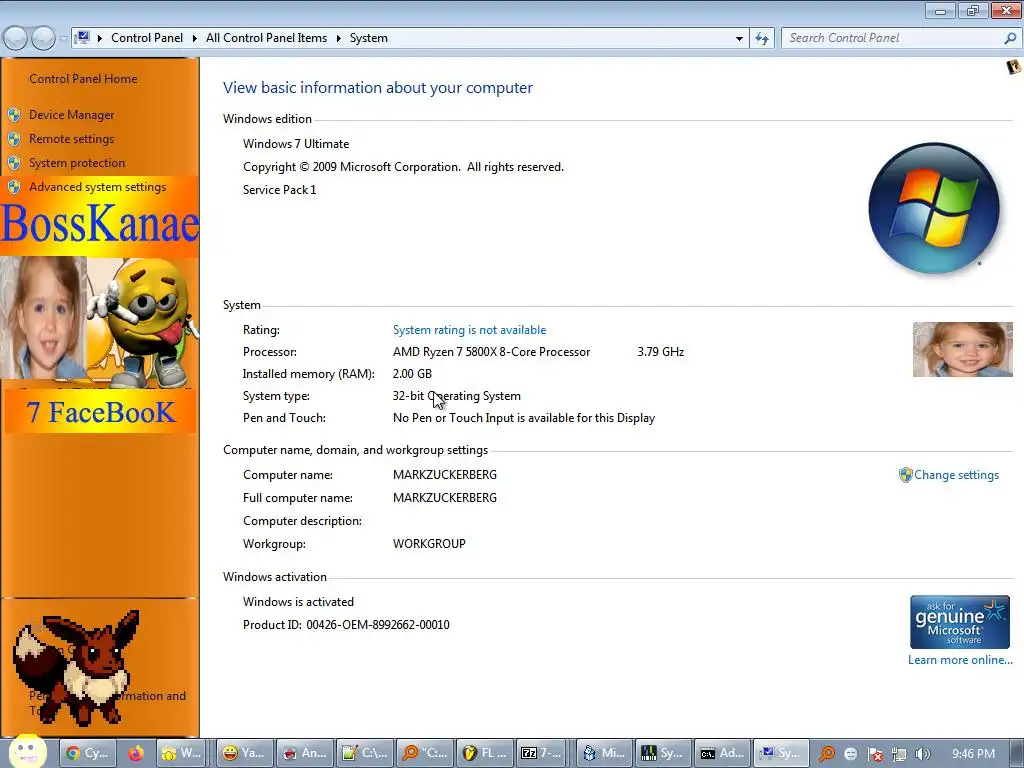Click the Action Center flag tray icon
This screenshot has width=1024, height=768.
click(x=875, y=755)
